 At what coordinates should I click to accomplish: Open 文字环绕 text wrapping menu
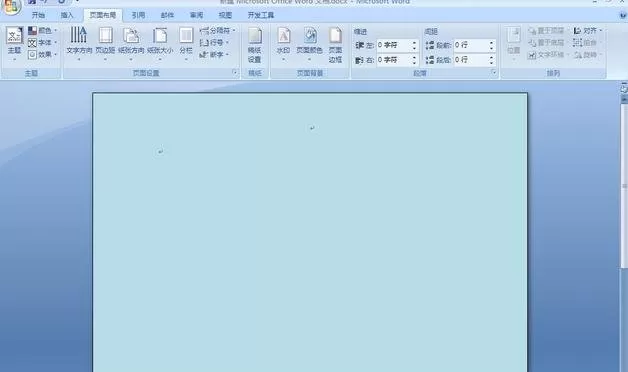tap(548, 55)
